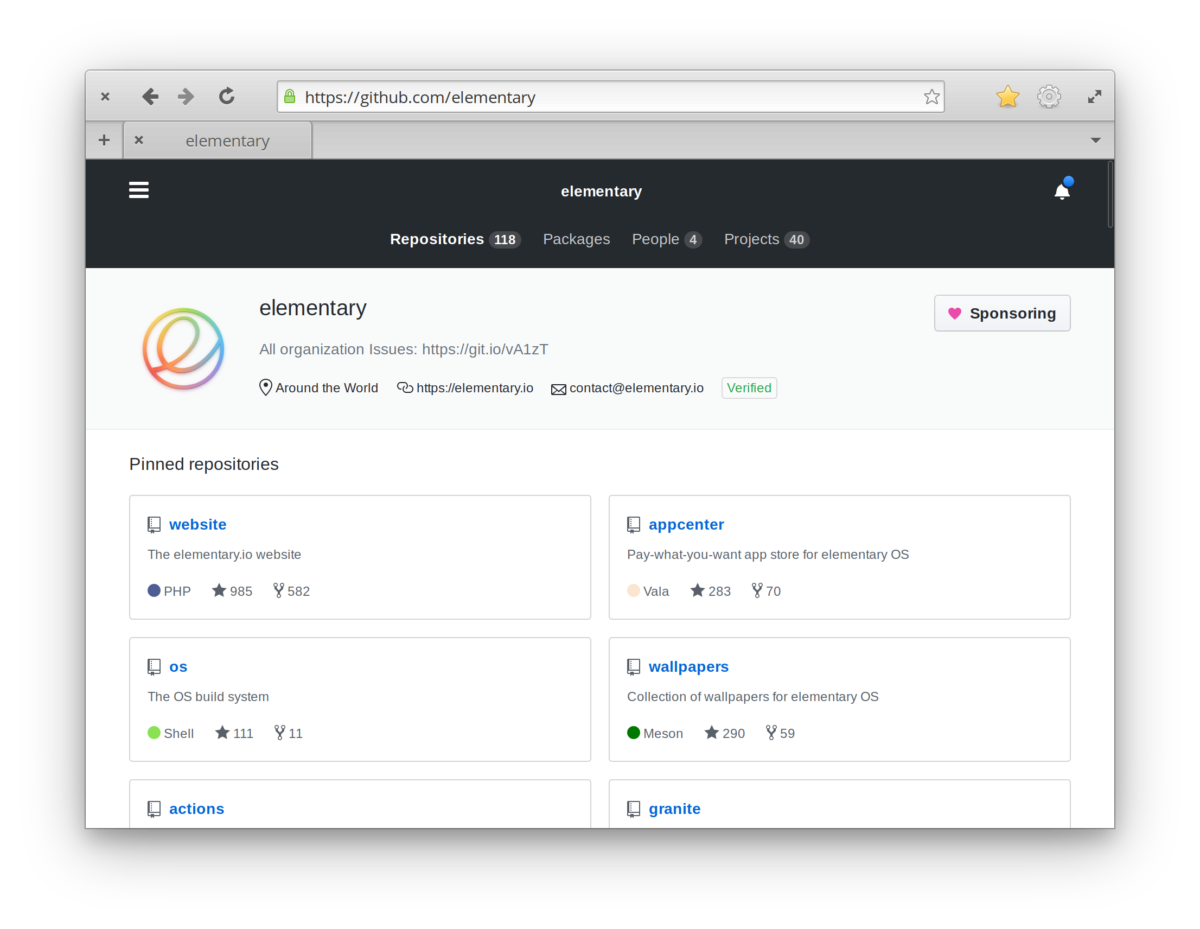Viewport: 1200px width, 929px height.
Task: Go back with the browser back arrow
Action: point(150,97)
